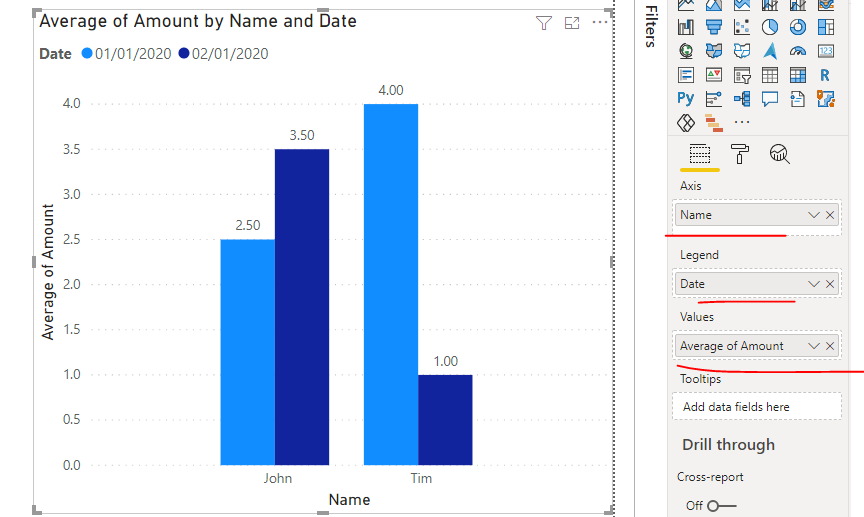
Task: Choose the ArcGIS Maps visual
Action: click(826, 99)
